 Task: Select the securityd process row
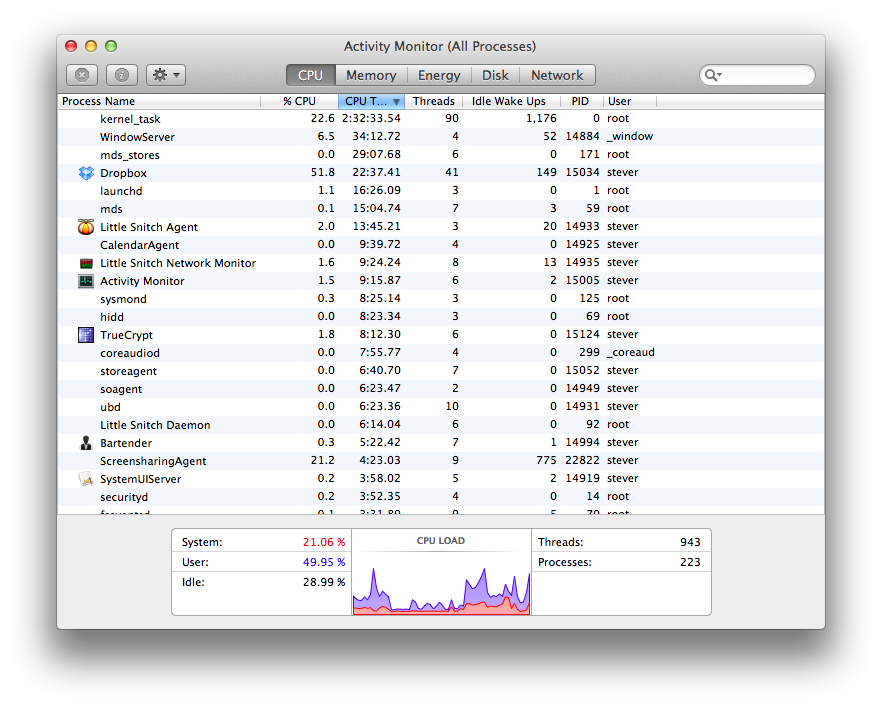point(441,497)
